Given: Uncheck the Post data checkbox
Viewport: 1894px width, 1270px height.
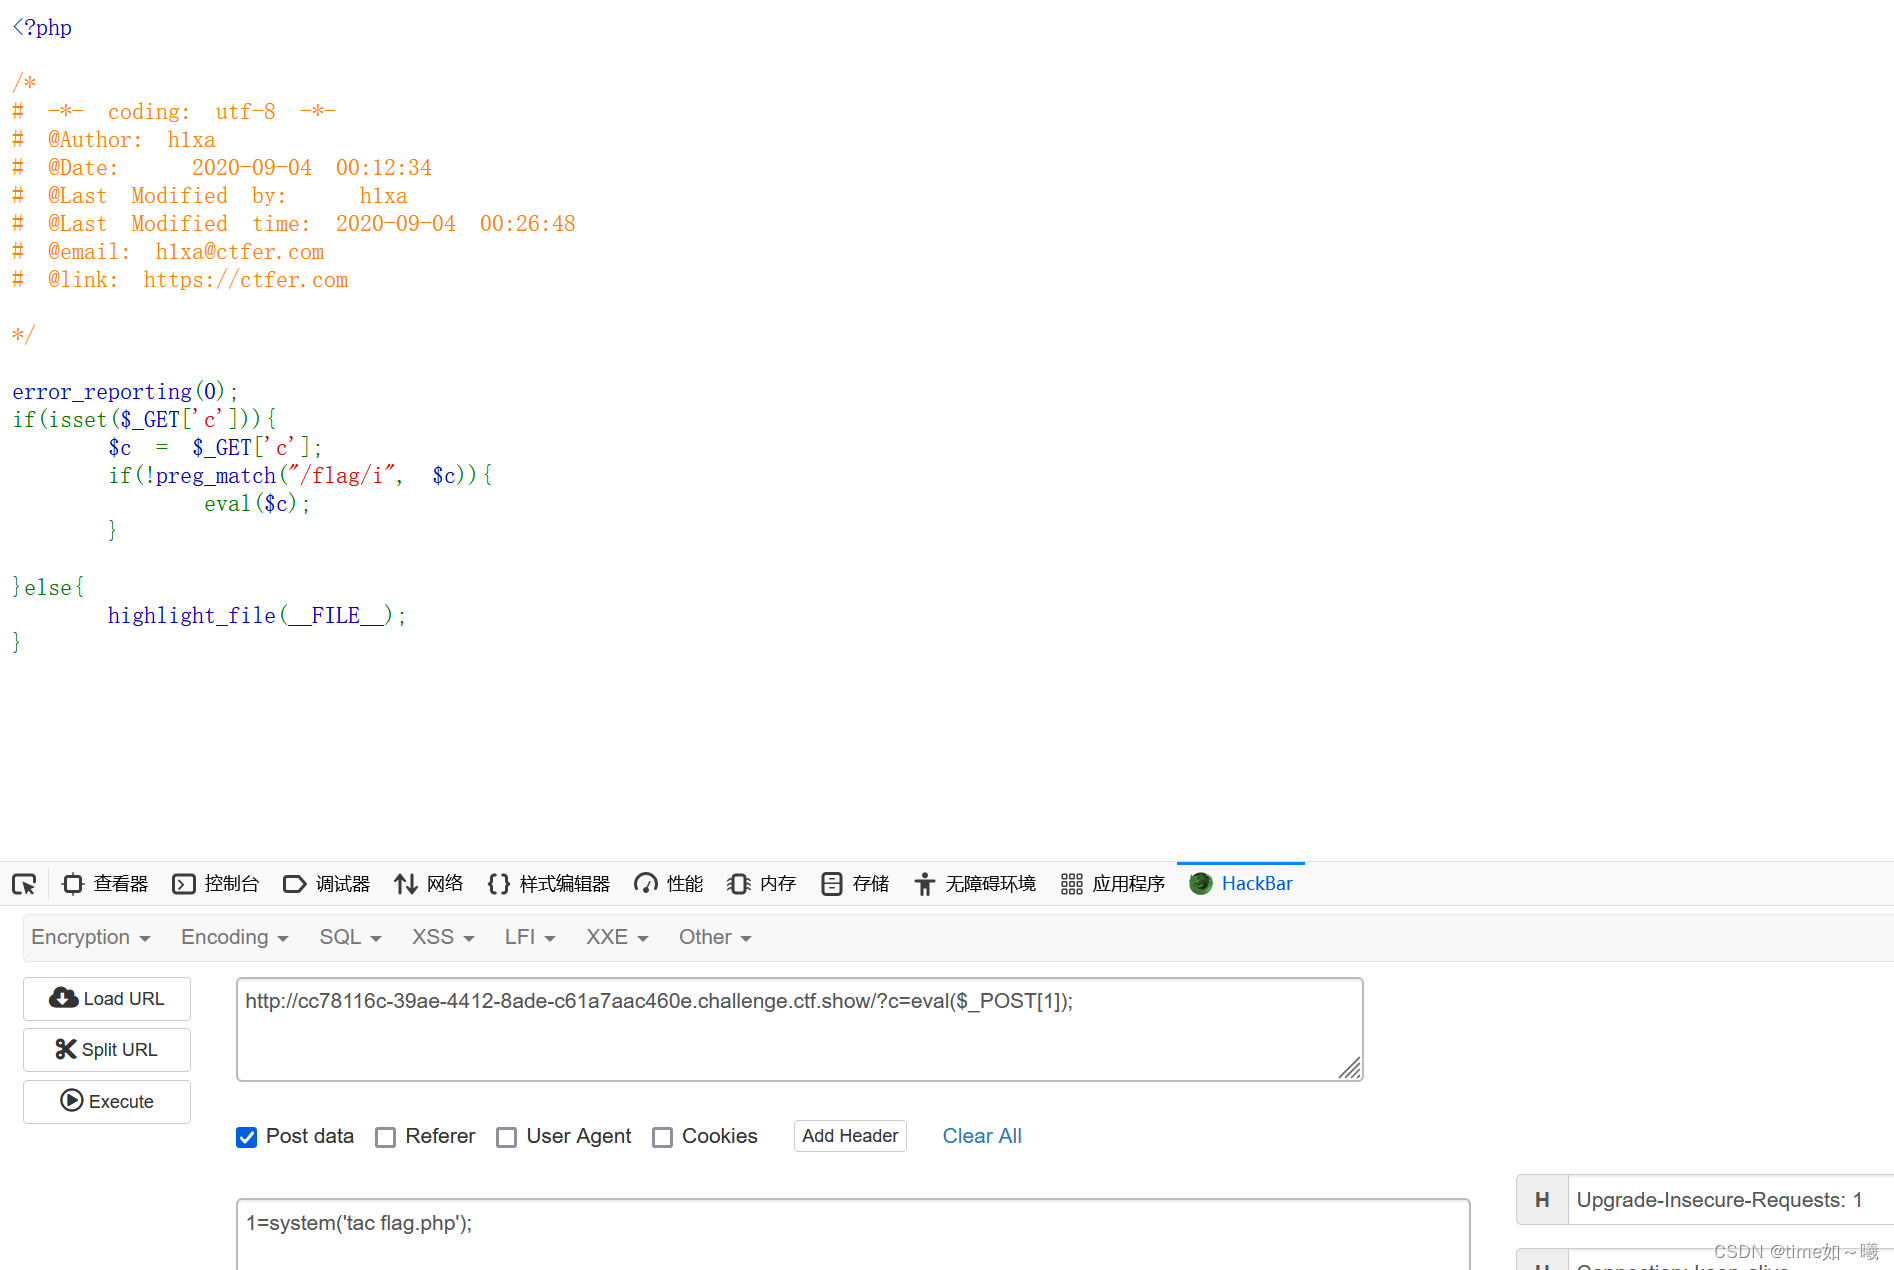Looking at the screenshot, I should click(247, 1137).
